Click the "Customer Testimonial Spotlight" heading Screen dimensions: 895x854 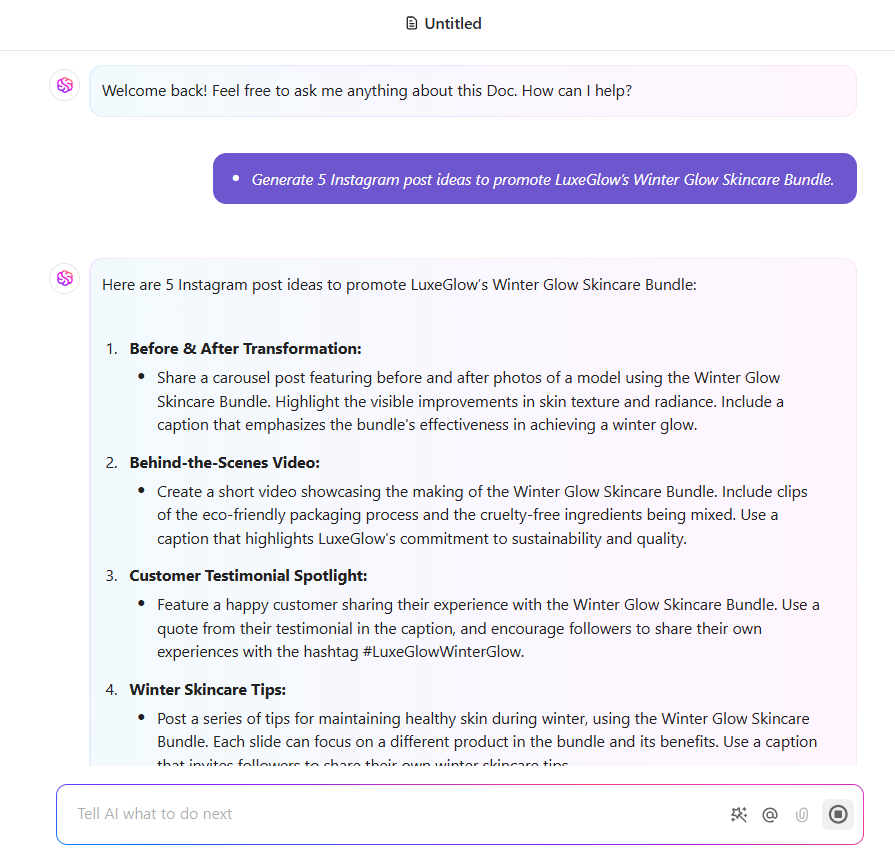tap(248, 576)
